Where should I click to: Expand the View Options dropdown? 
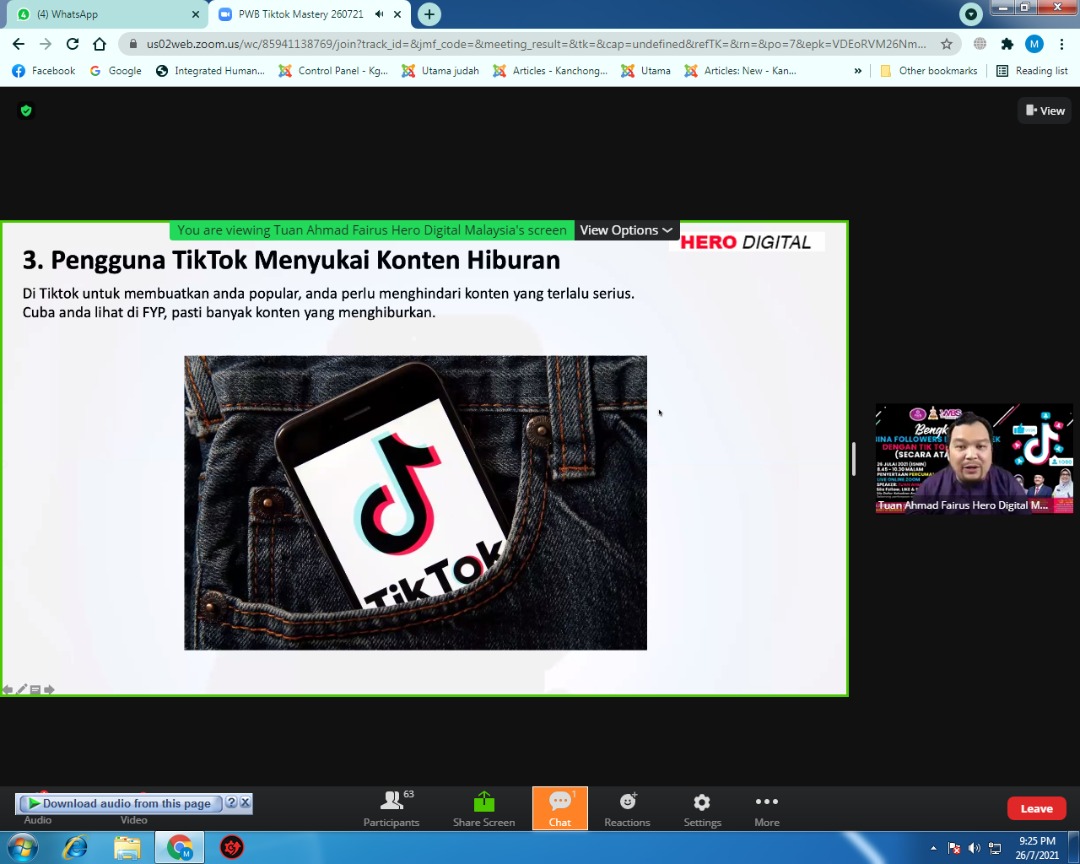(x=626, y=230)
